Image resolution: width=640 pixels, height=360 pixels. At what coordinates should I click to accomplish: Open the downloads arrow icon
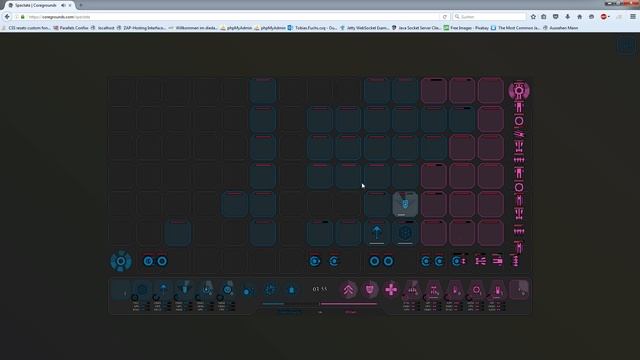coord(567,17)
